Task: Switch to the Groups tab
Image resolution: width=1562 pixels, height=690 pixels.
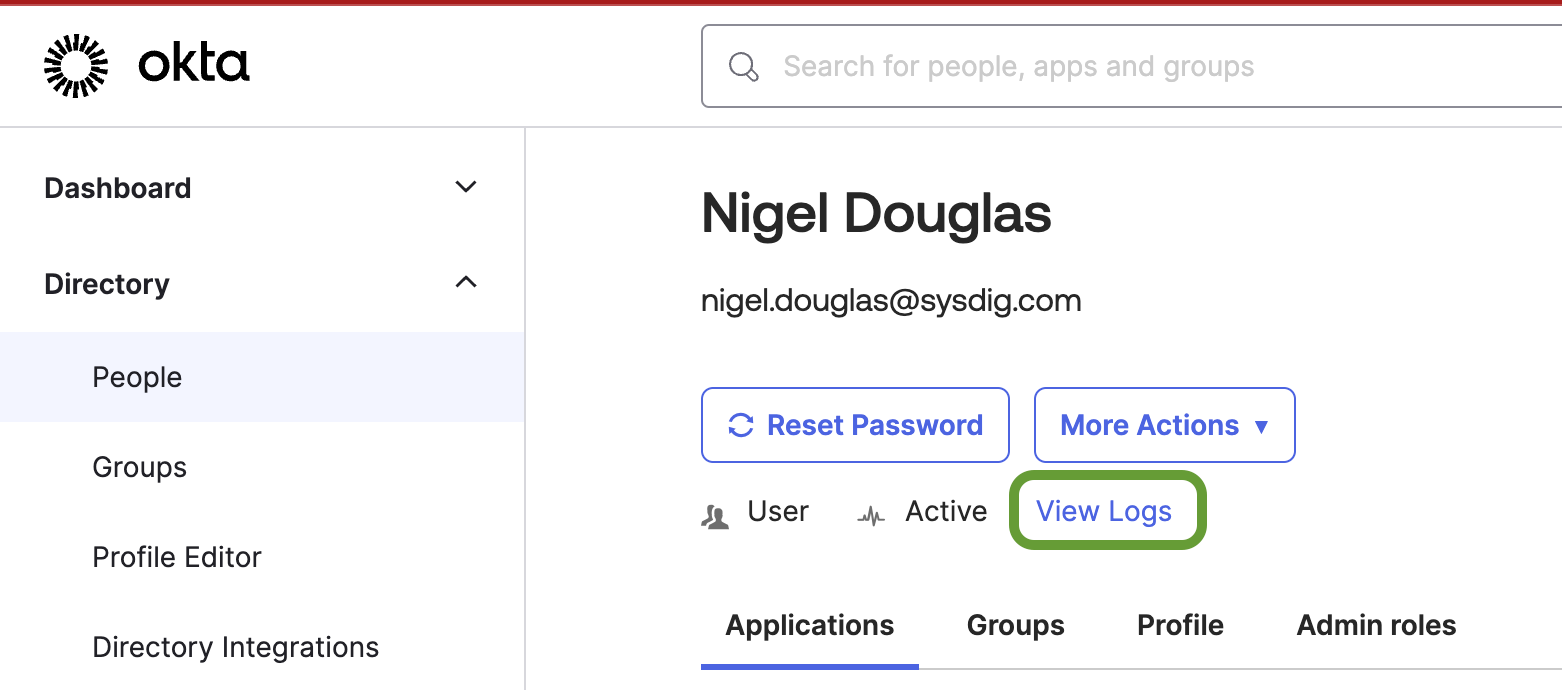Action: pos(1015,626)
